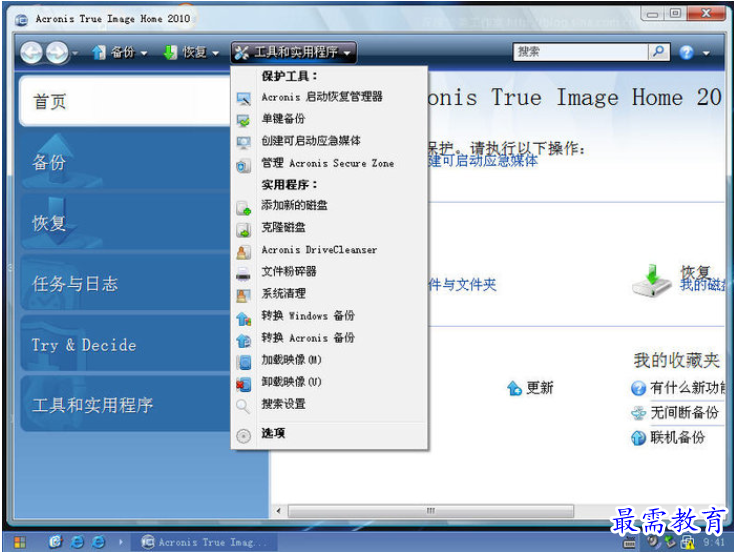Click the search magnifier button
This screenshot has height=552, width=734.
coord(659,52)
